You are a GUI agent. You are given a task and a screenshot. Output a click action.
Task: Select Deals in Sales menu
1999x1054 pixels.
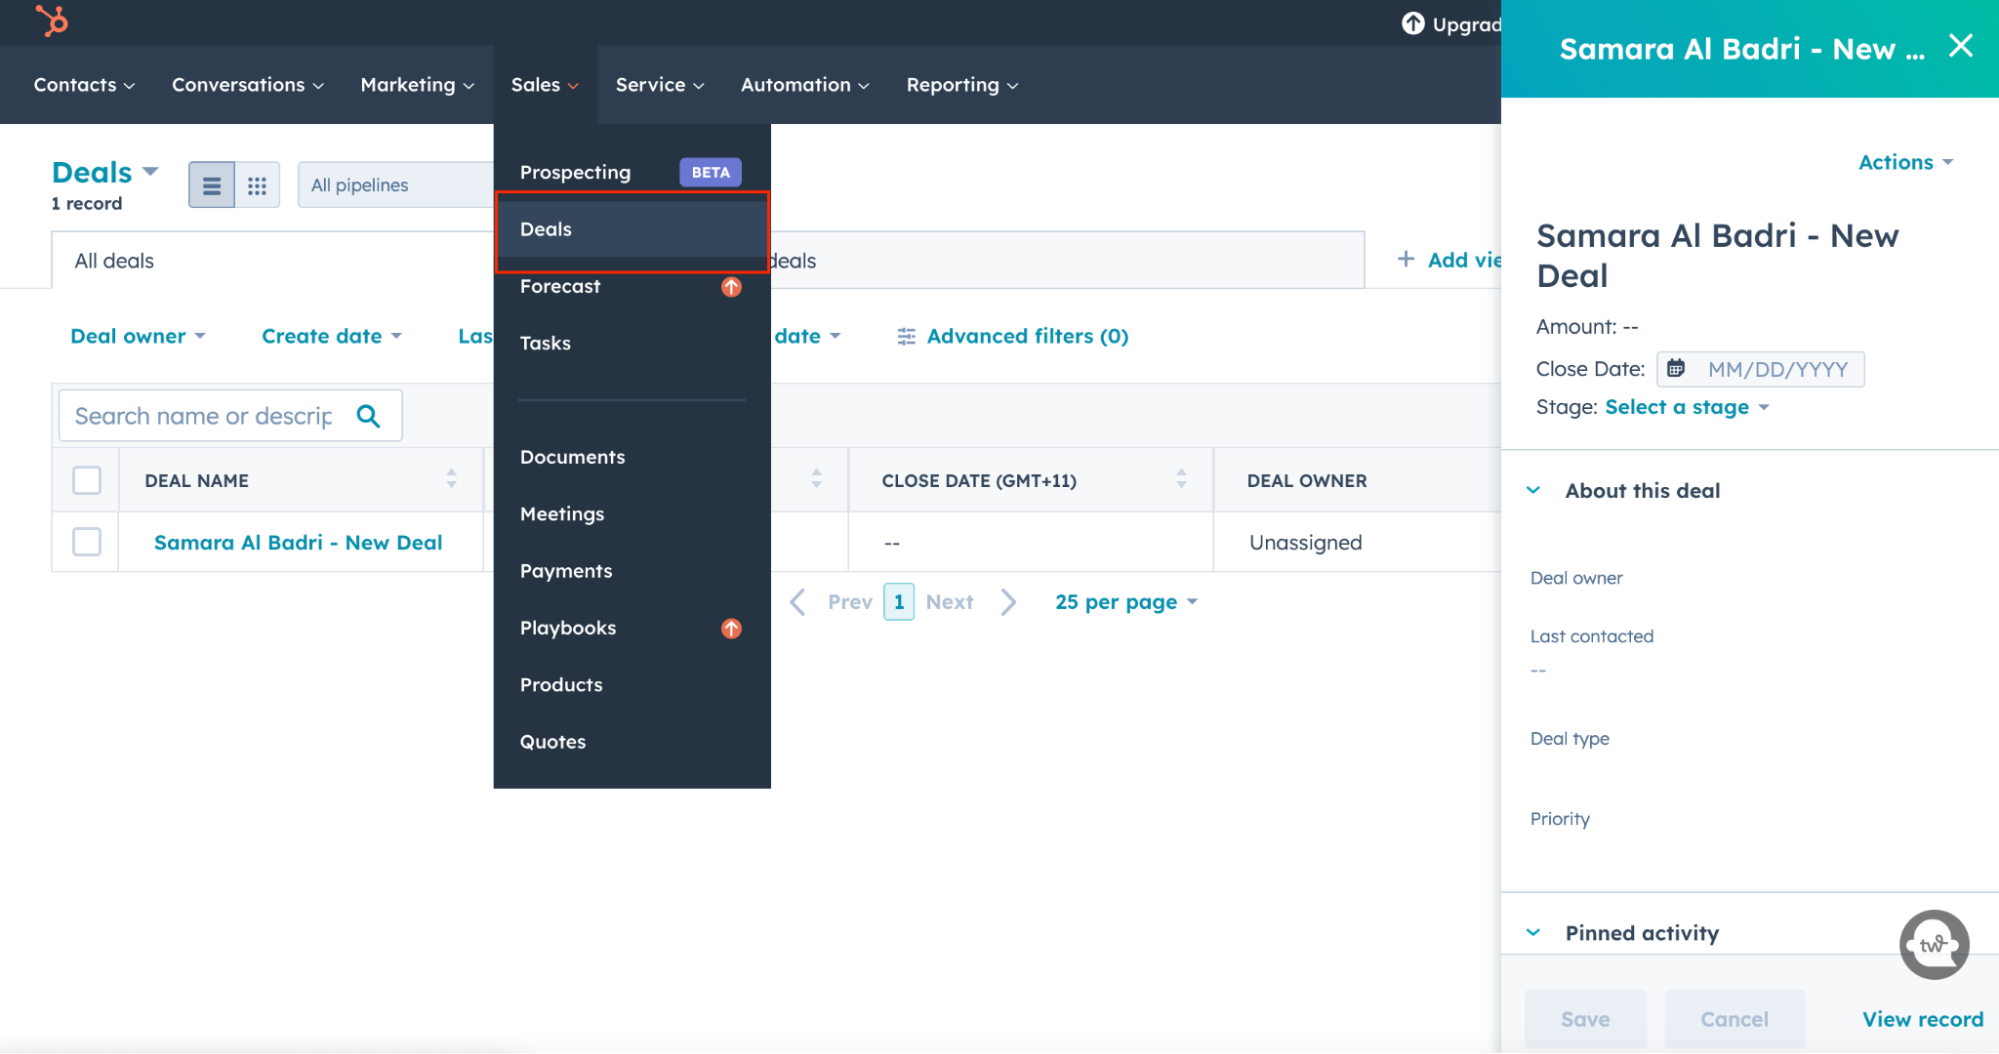632,229
